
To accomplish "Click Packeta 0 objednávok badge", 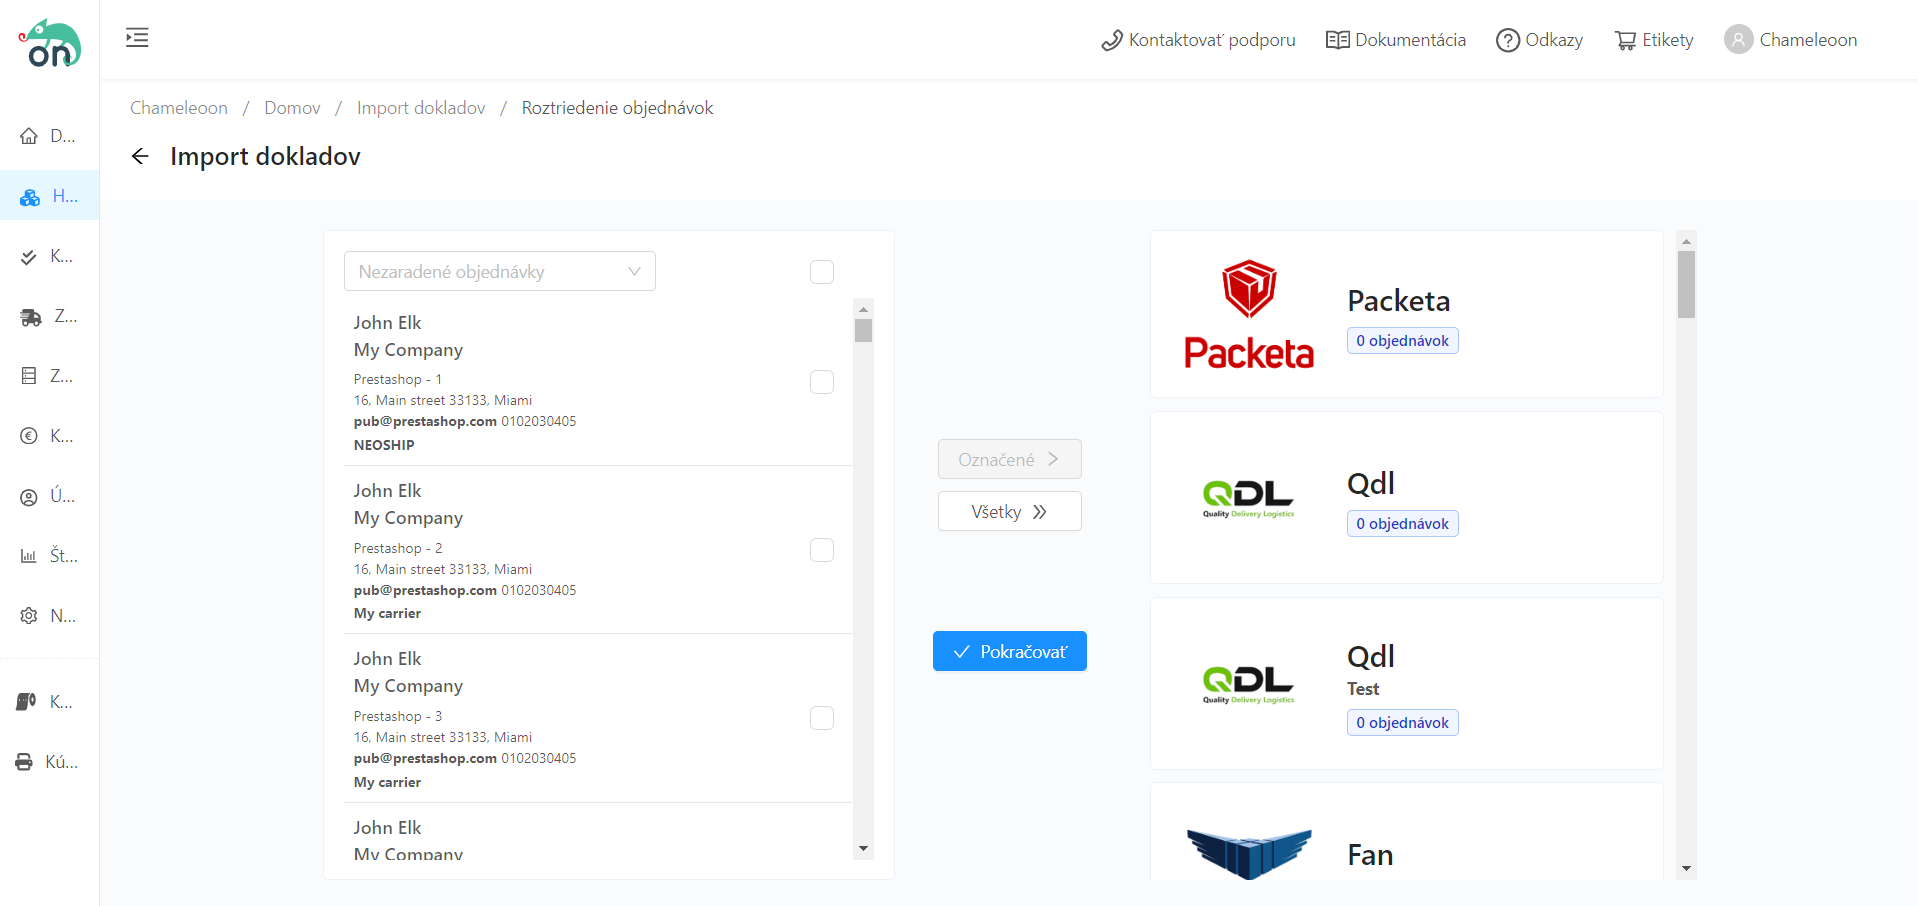I will pos(1403,341).
